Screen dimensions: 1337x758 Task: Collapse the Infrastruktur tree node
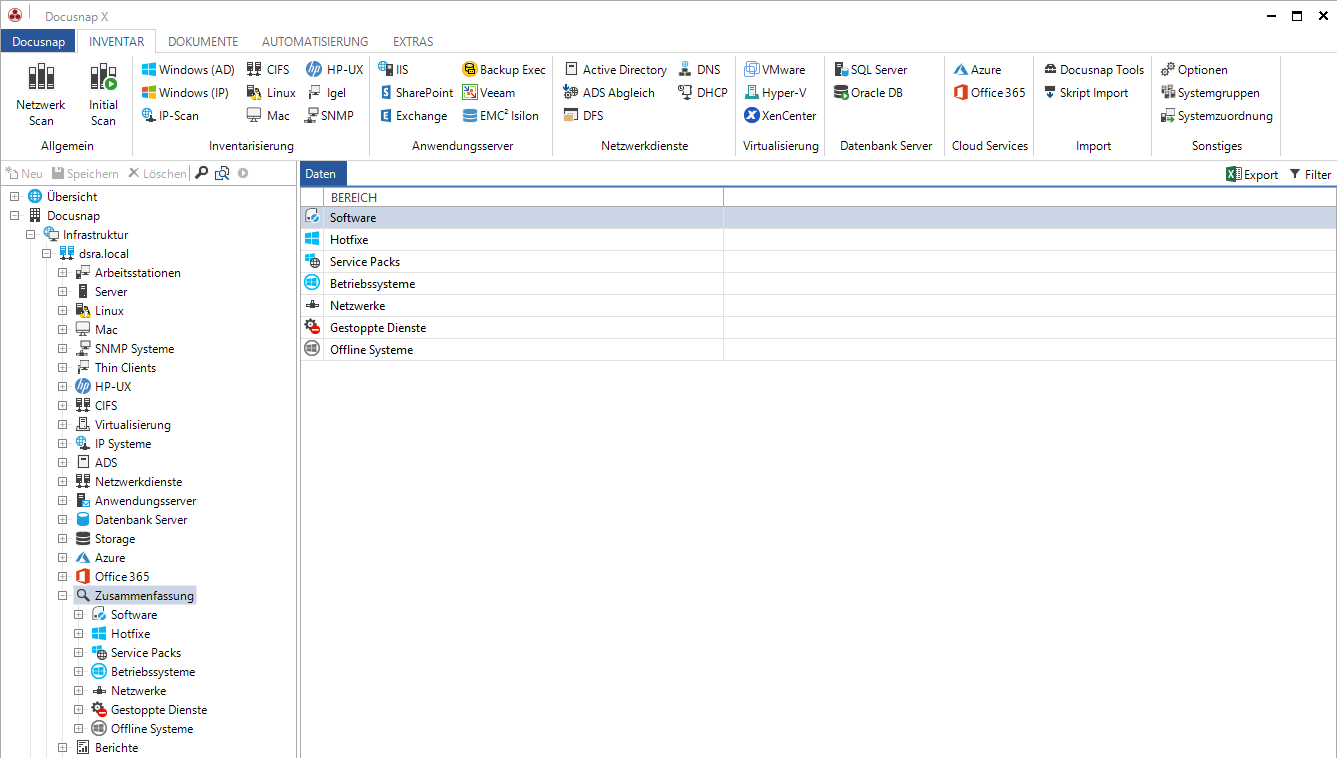(31, 235)
